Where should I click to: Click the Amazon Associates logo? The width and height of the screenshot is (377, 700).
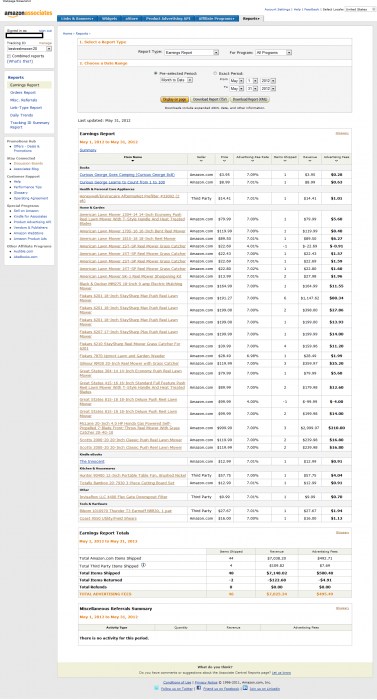point(29,13)
